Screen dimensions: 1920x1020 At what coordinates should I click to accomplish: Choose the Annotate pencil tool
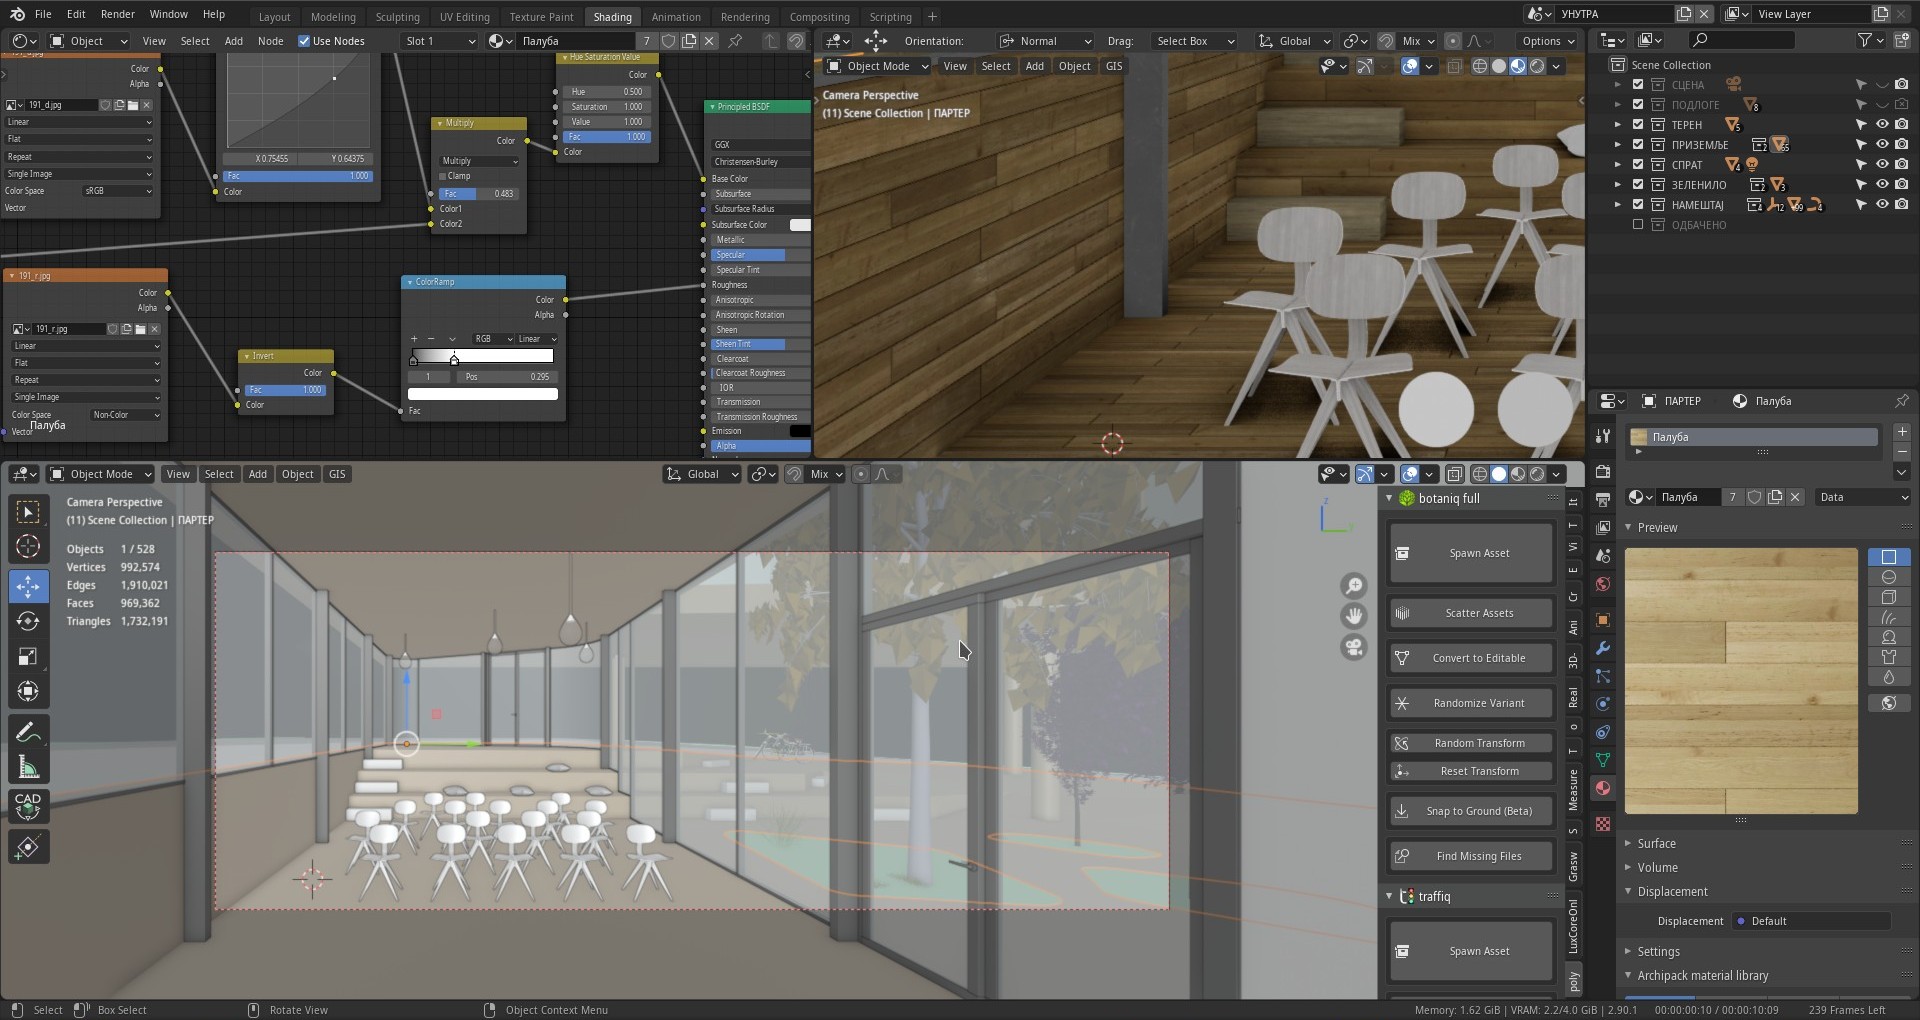[x=28, y=732]
